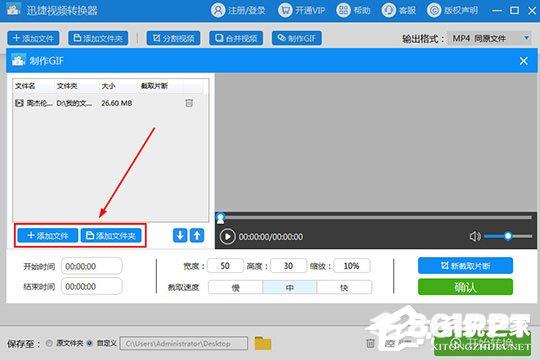Open the save location folder icon
This screenshot has height=360, width=540.
click(x=263, y=343)
